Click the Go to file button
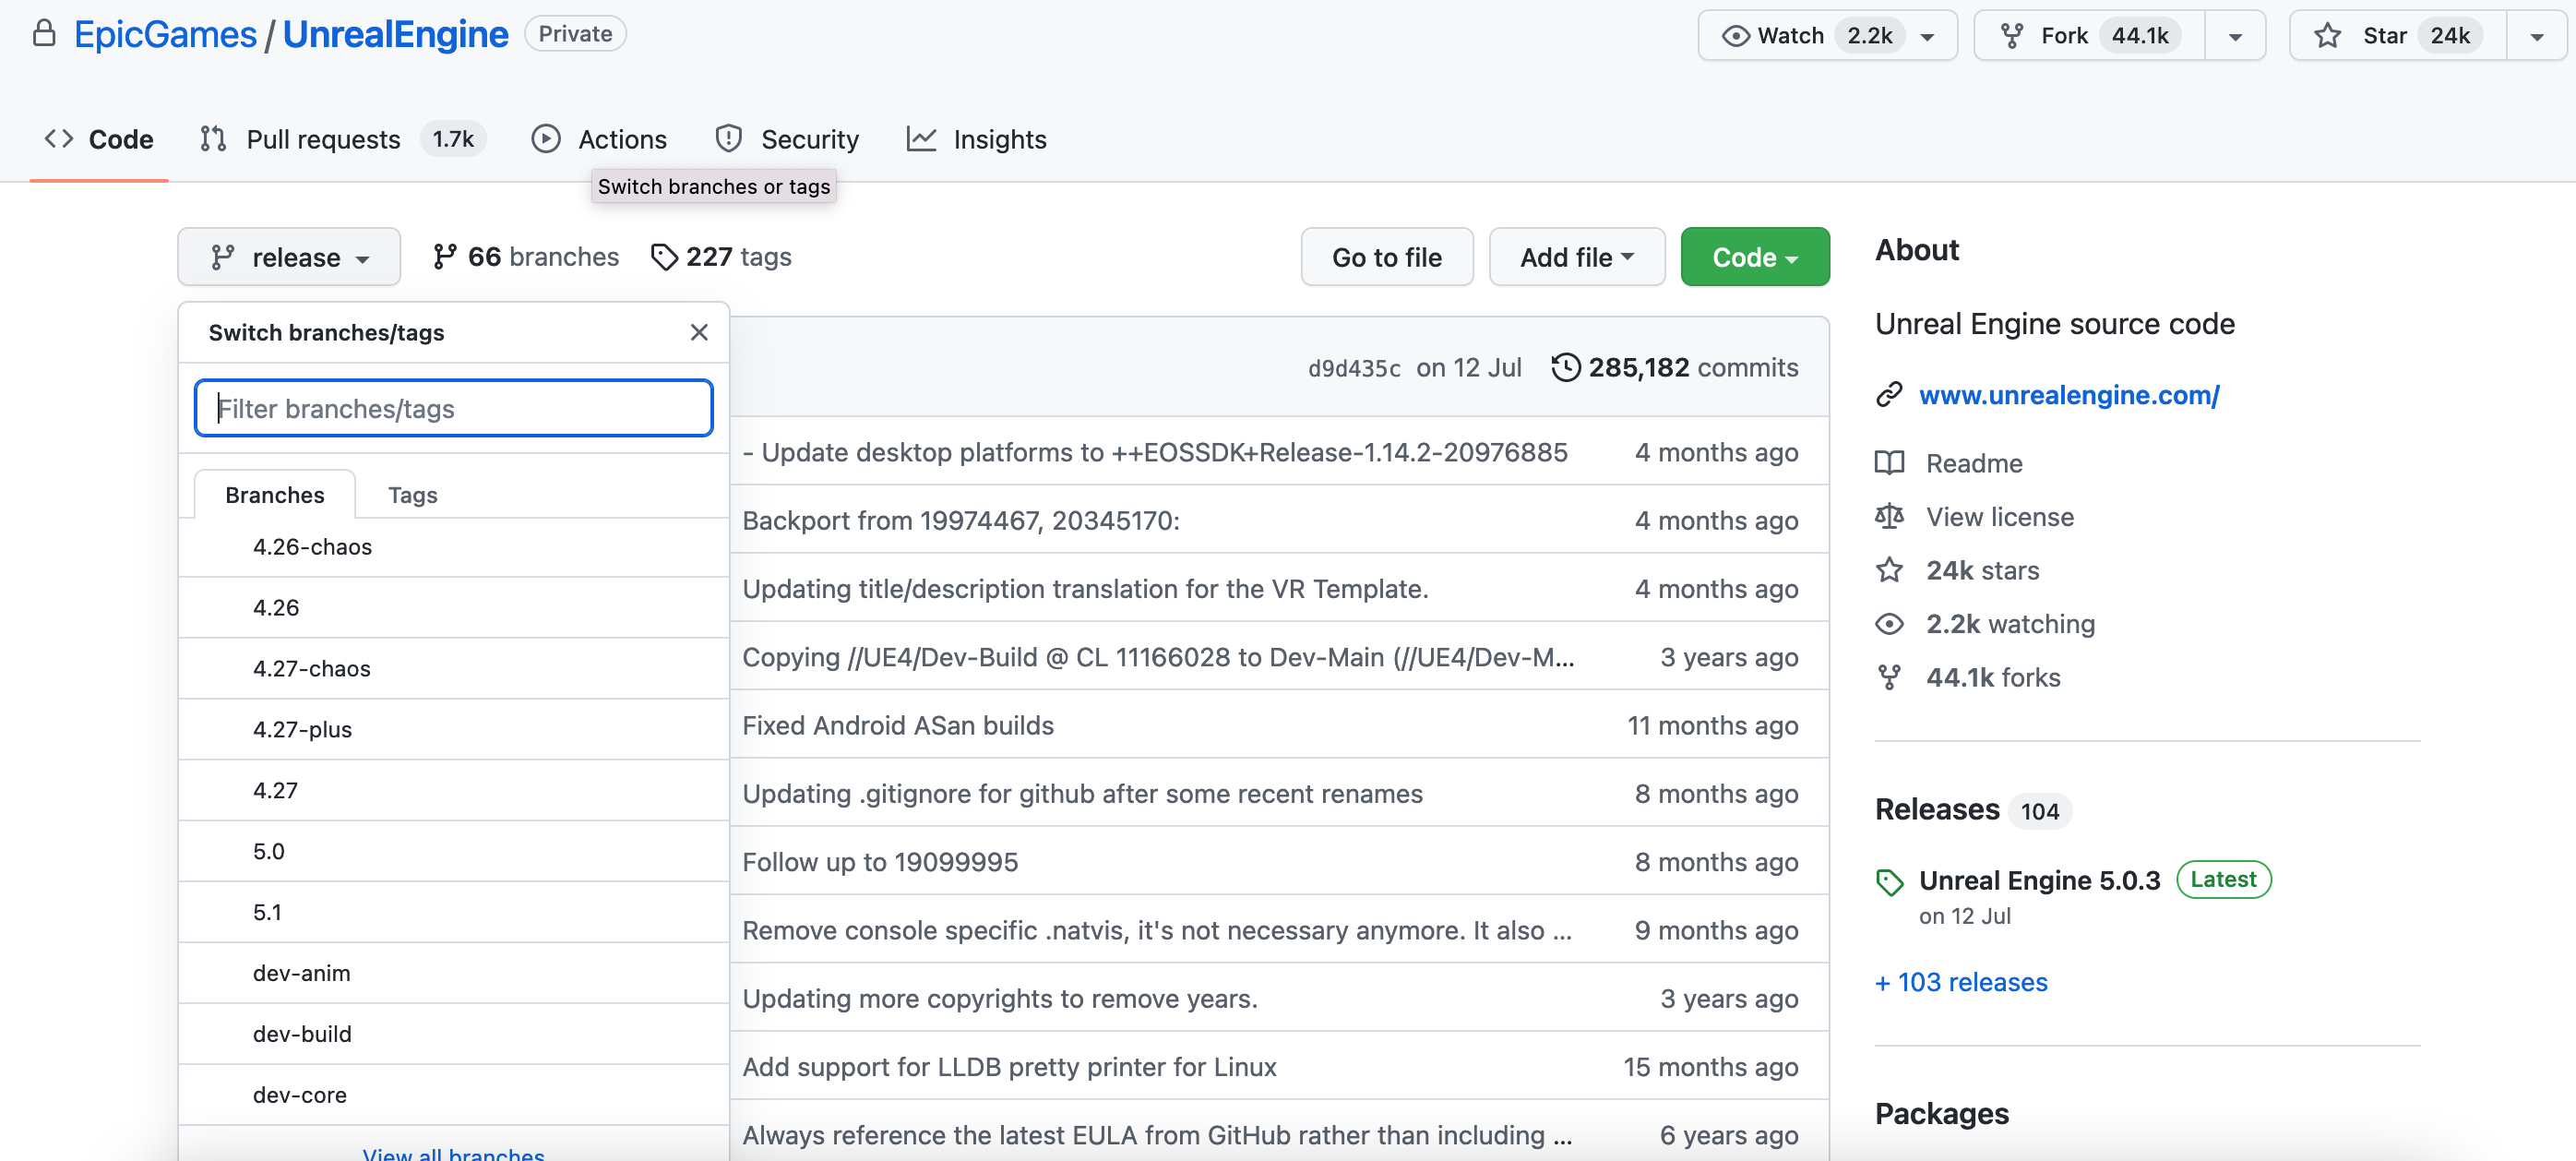Screen dimensions: 2576x1161 tap(1387, 257)
